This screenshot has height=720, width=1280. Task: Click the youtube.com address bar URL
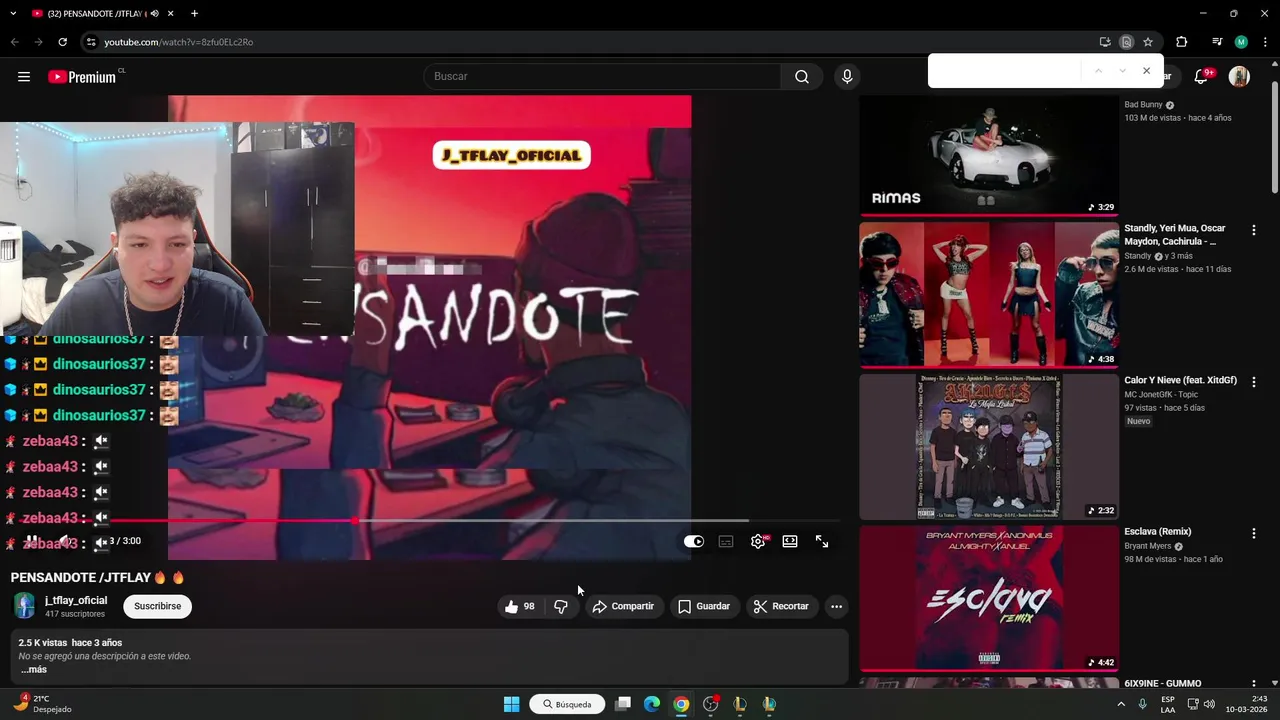coord(179,42)
